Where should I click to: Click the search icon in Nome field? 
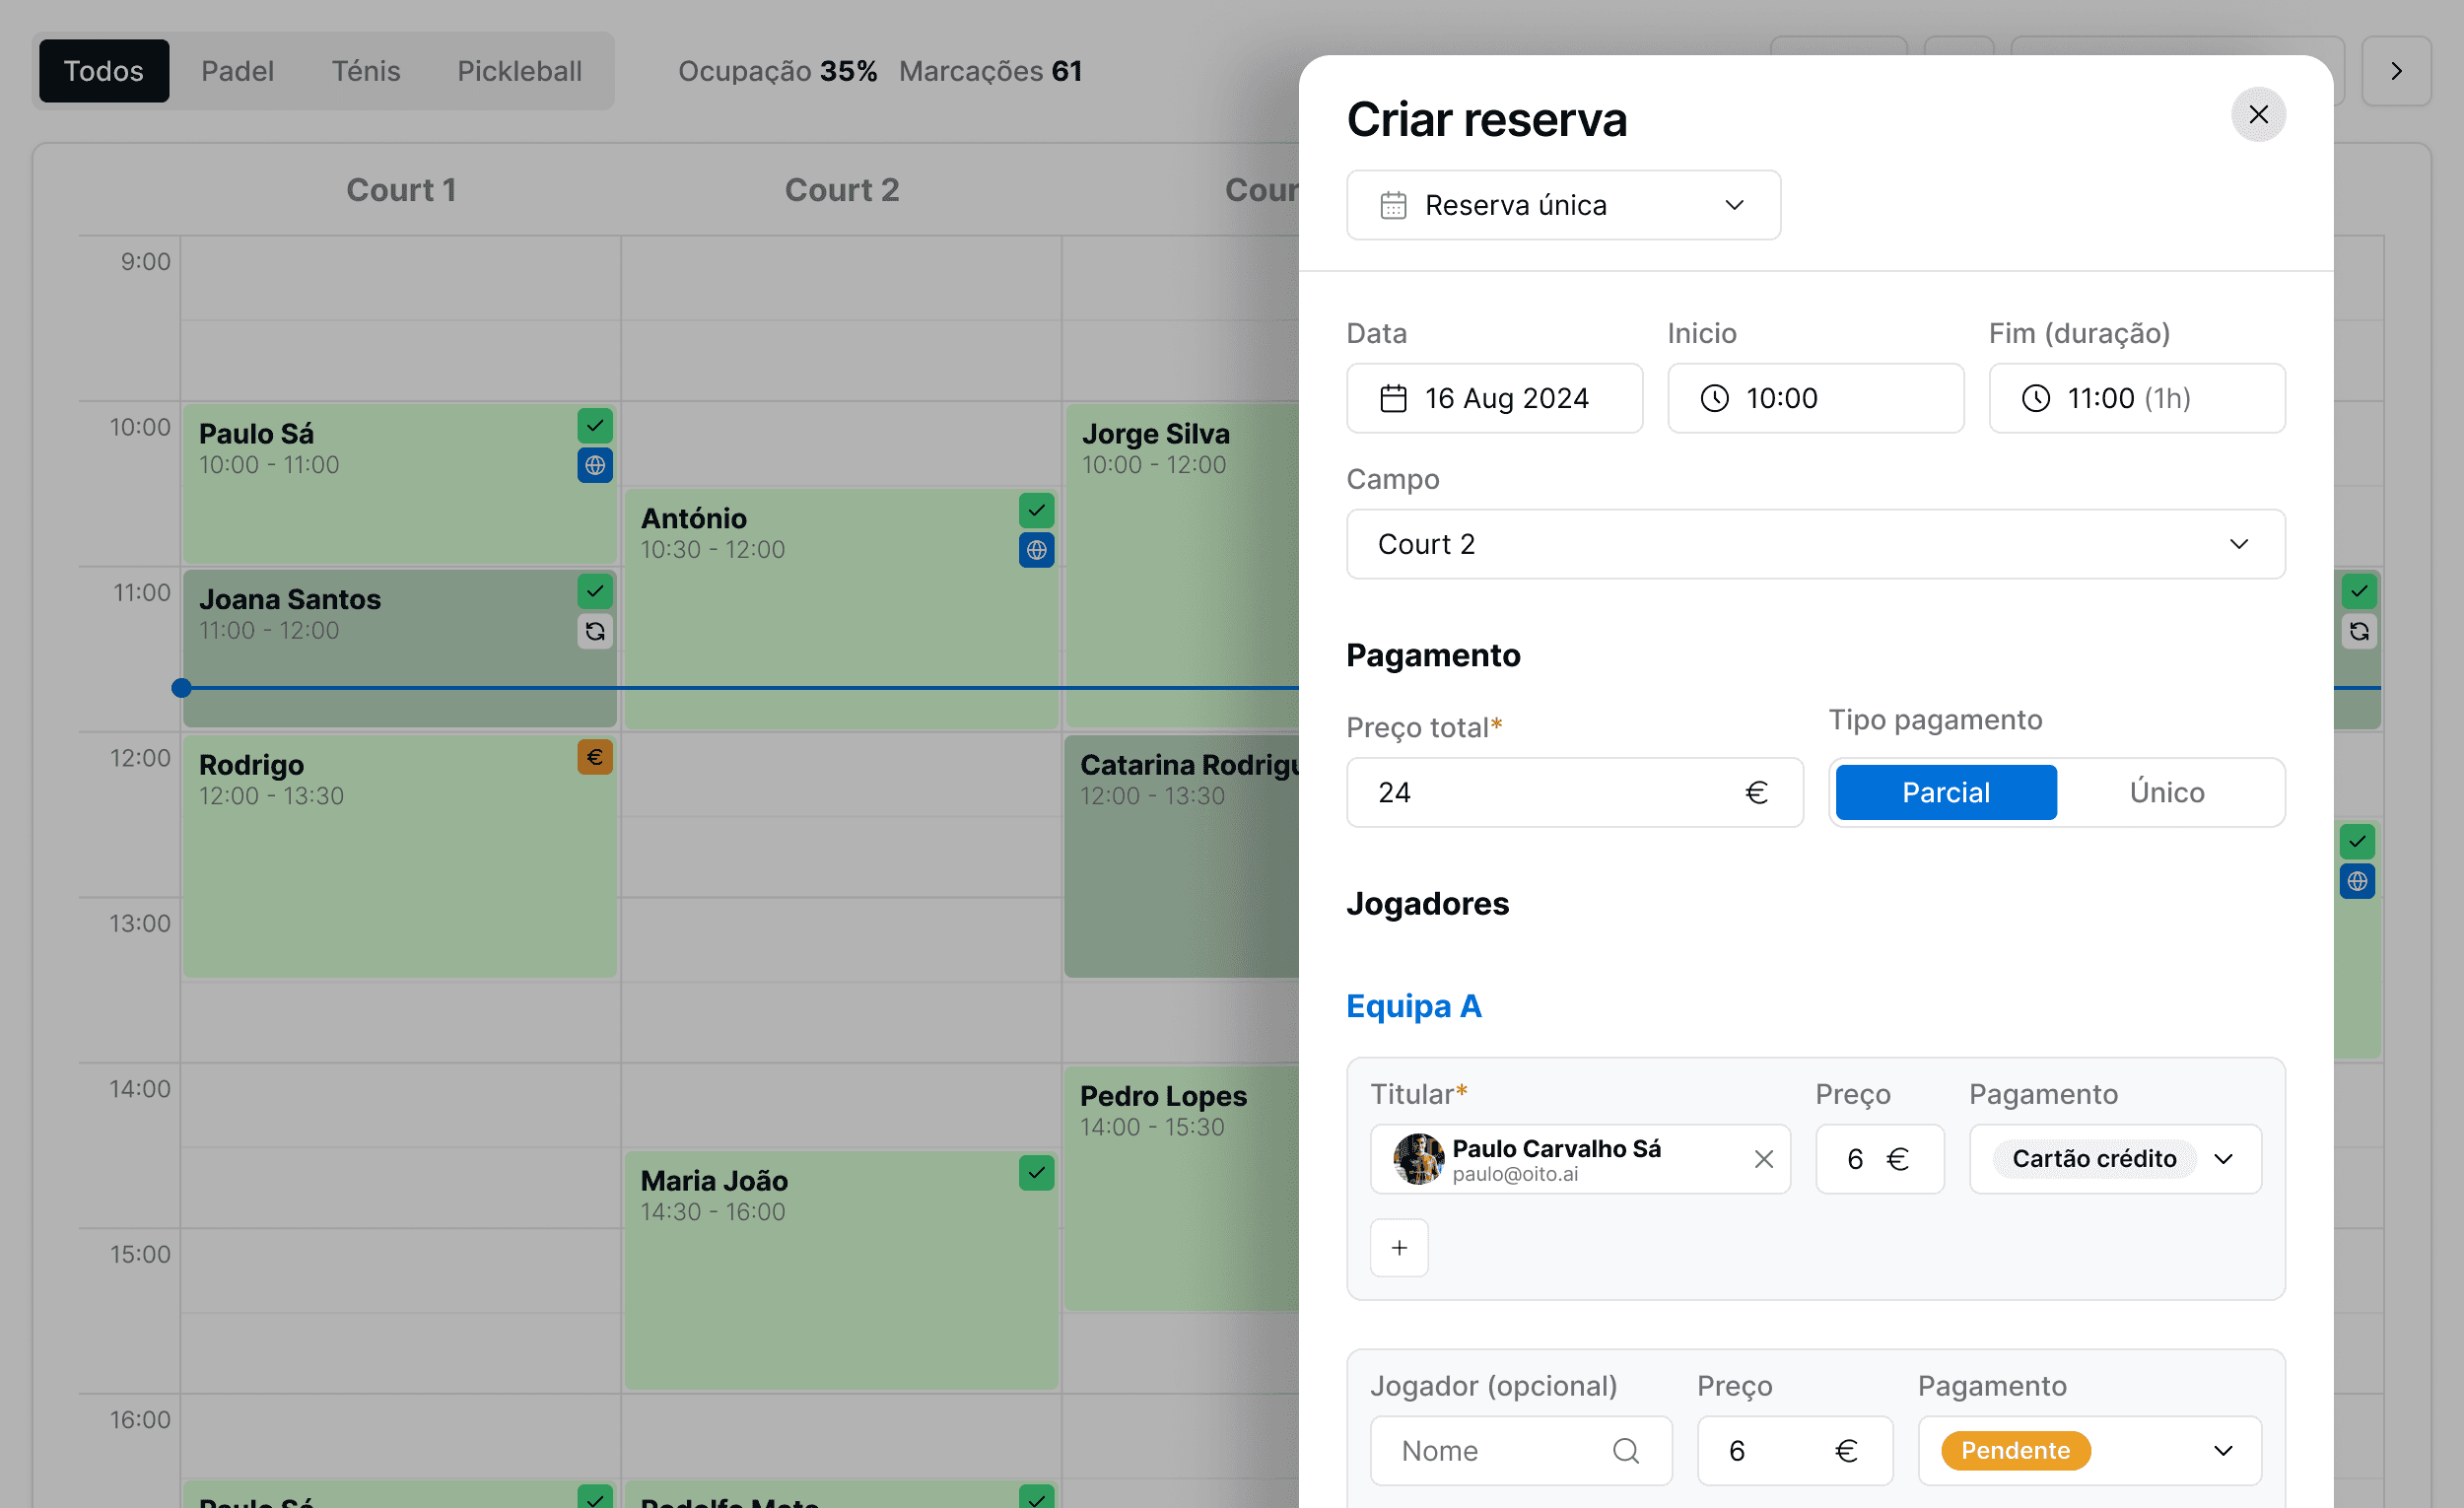1625,1451
